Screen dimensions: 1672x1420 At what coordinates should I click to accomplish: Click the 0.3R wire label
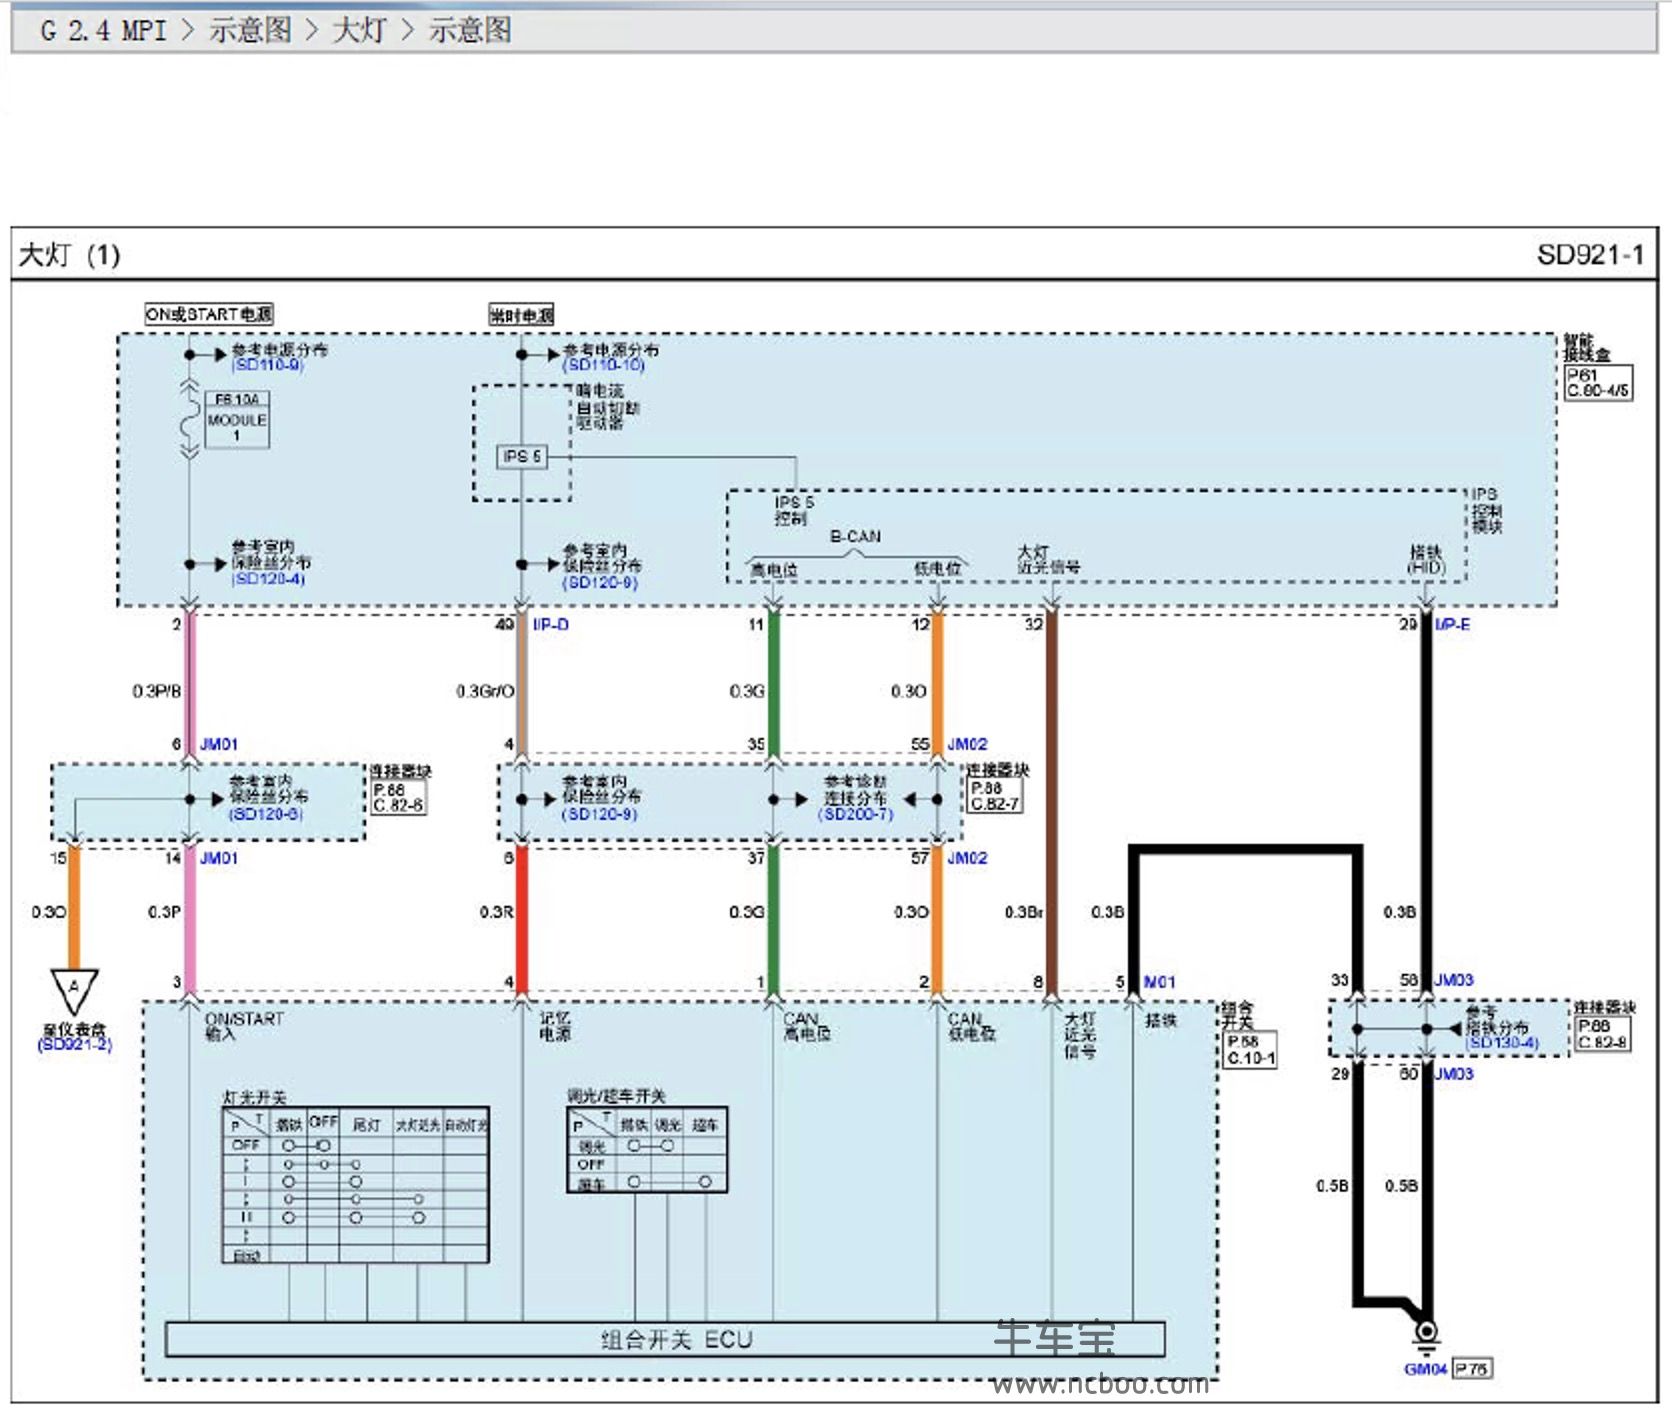(x=496, y=912)
